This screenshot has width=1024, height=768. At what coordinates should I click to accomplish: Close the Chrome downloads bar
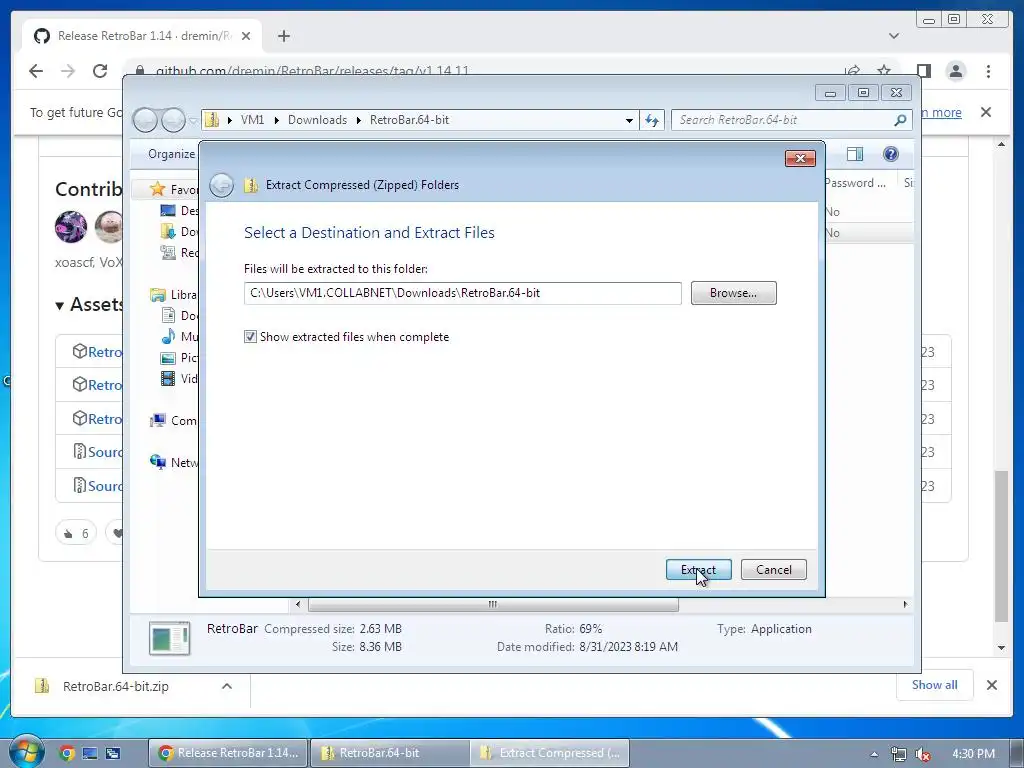coord(991,685)
